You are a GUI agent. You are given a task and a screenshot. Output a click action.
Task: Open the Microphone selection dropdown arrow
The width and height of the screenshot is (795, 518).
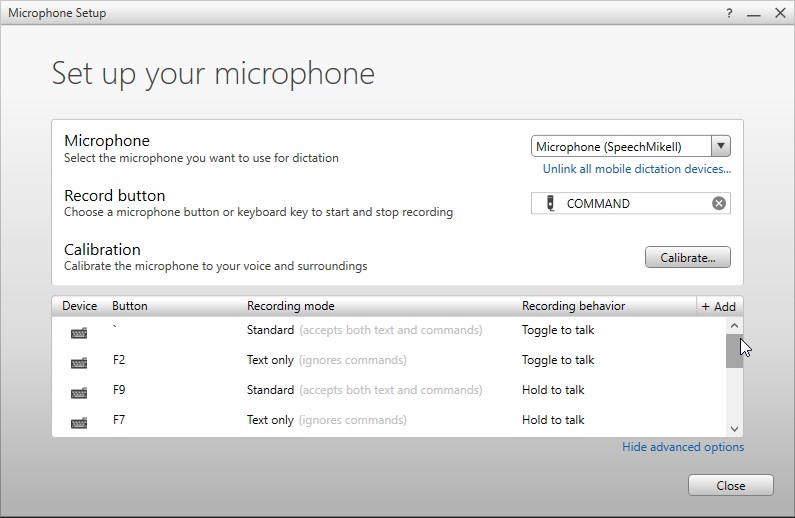(720, 146)
